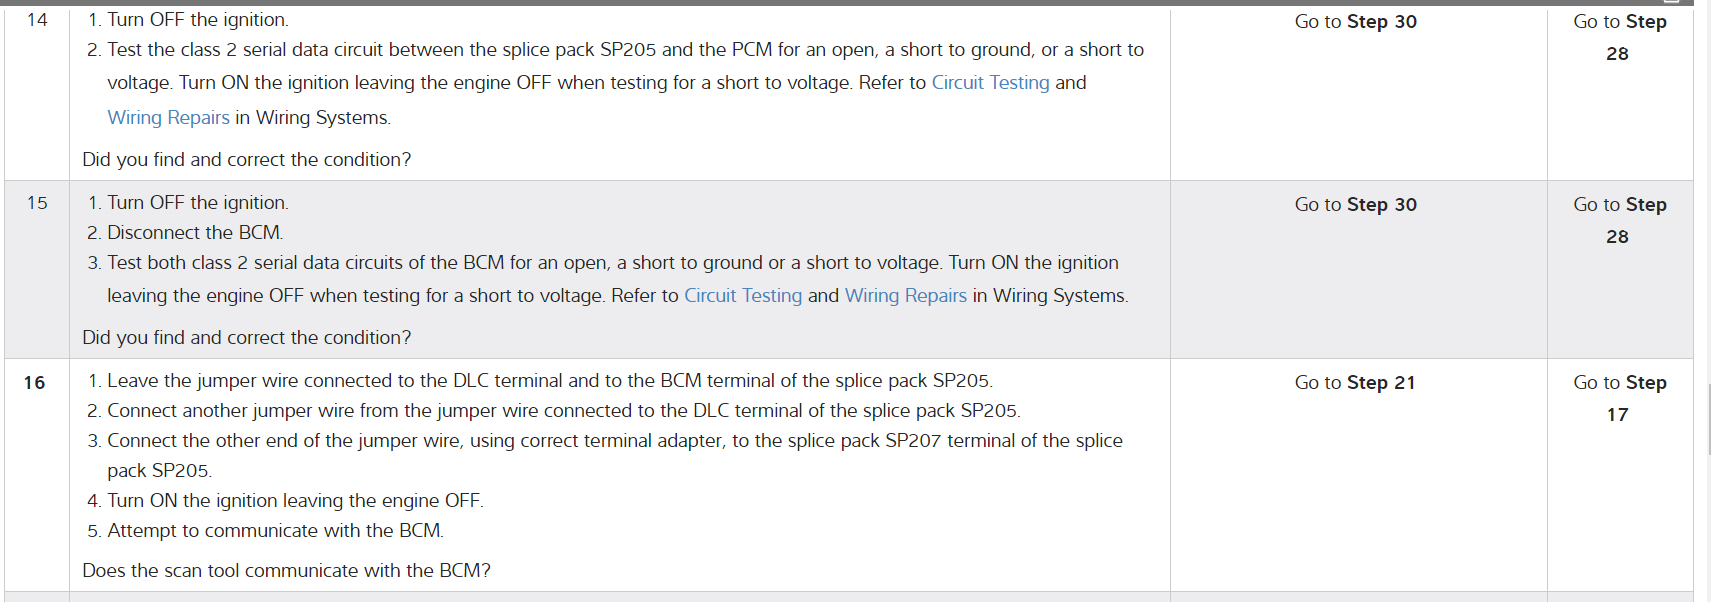This screenshot has height=602, width=1711.
Task: Click "Go to Step 30" in step 14 row
Action: click(x=1355, y=22)
